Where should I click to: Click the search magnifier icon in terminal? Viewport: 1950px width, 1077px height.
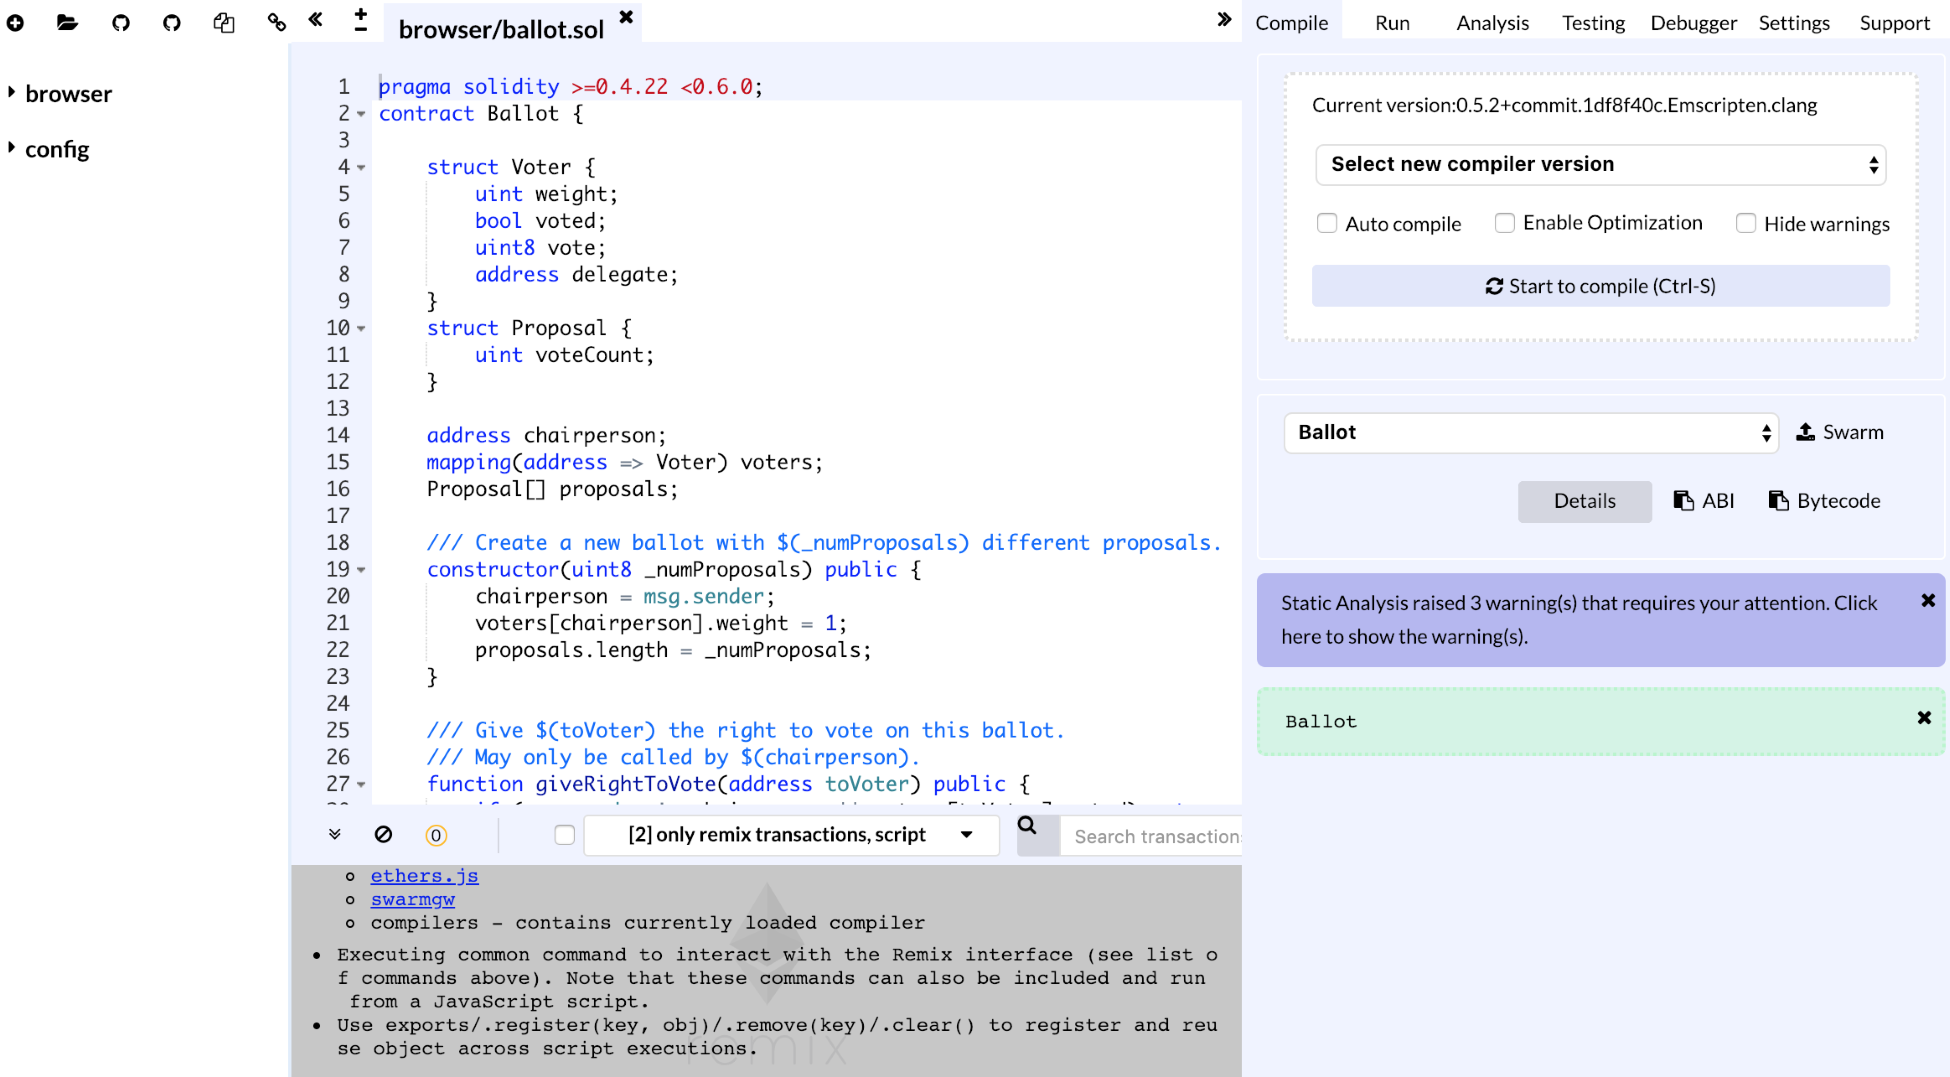click(x=1027, y=826)
